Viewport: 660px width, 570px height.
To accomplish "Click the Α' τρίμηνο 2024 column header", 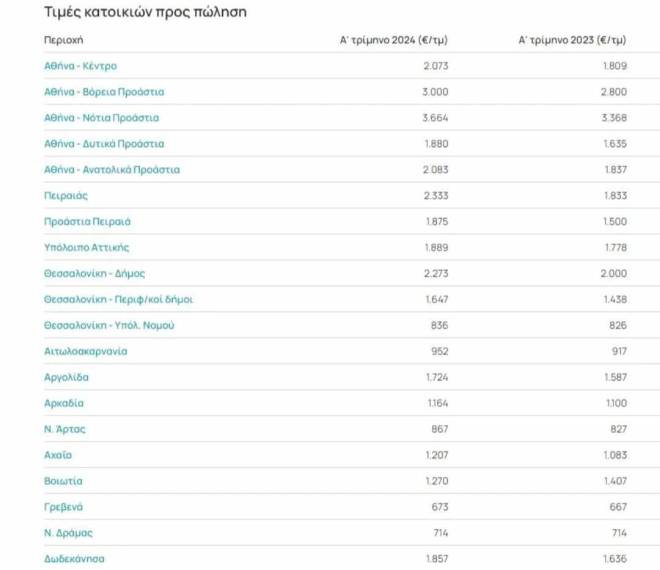I will (394, 40).
